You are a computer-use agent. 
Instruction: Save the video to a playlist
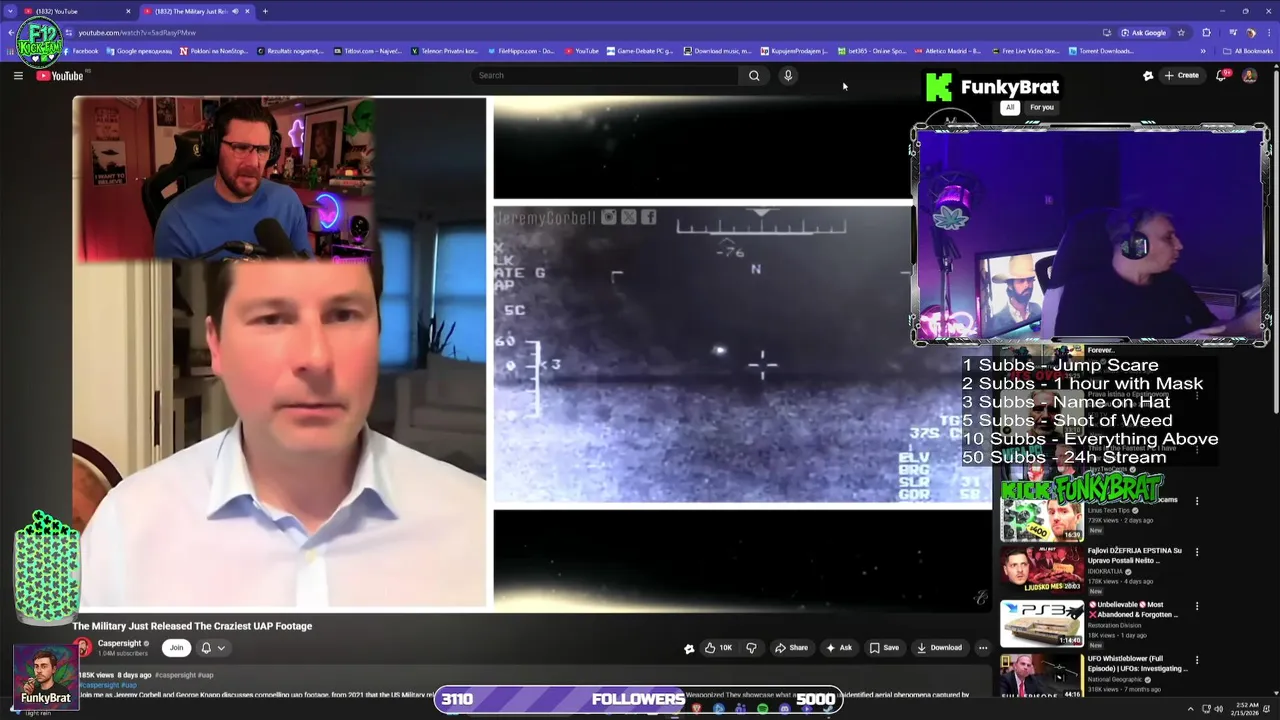pos(884,648)
